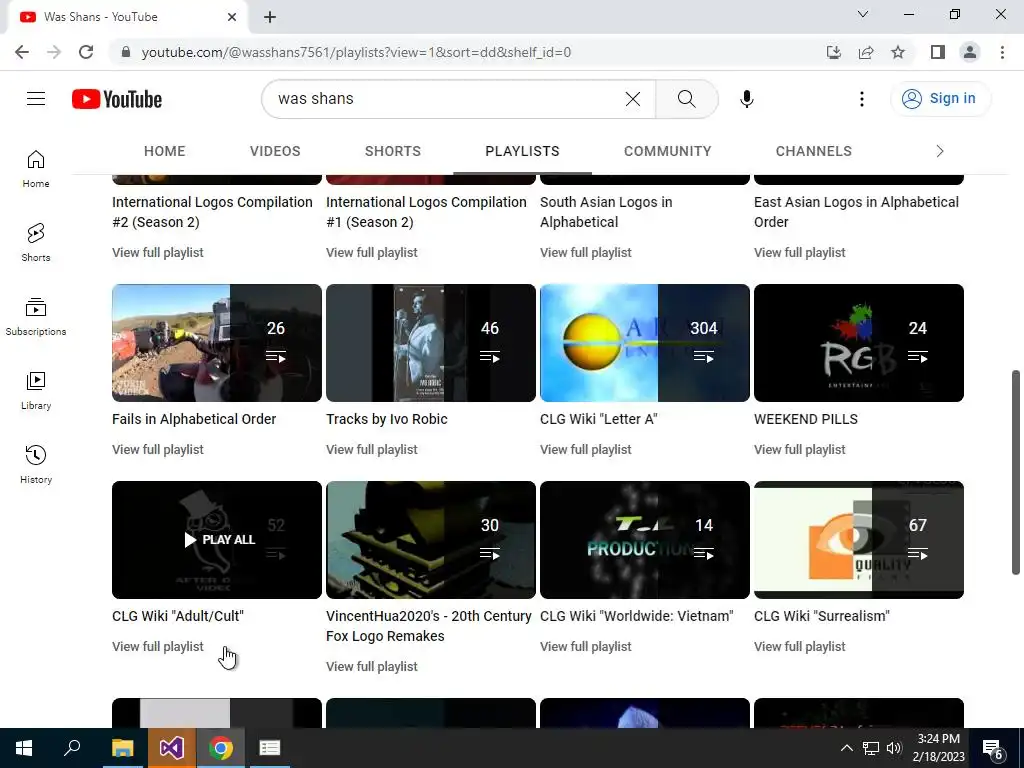Open the Tracks by Ivo Robic thumbnail
Screen dimensions: 1024x768
coord(431,343)
